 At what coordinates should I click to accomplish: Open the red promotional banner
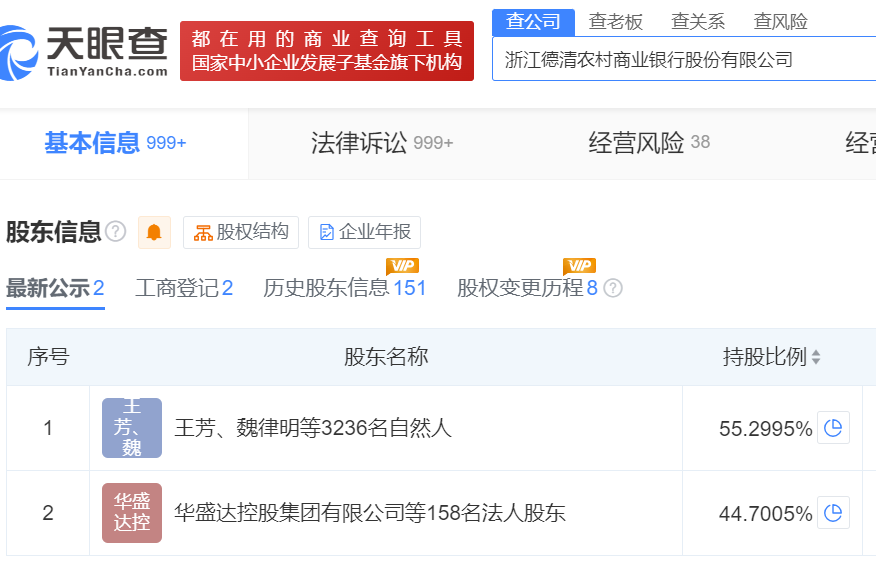tap(327, 51)
